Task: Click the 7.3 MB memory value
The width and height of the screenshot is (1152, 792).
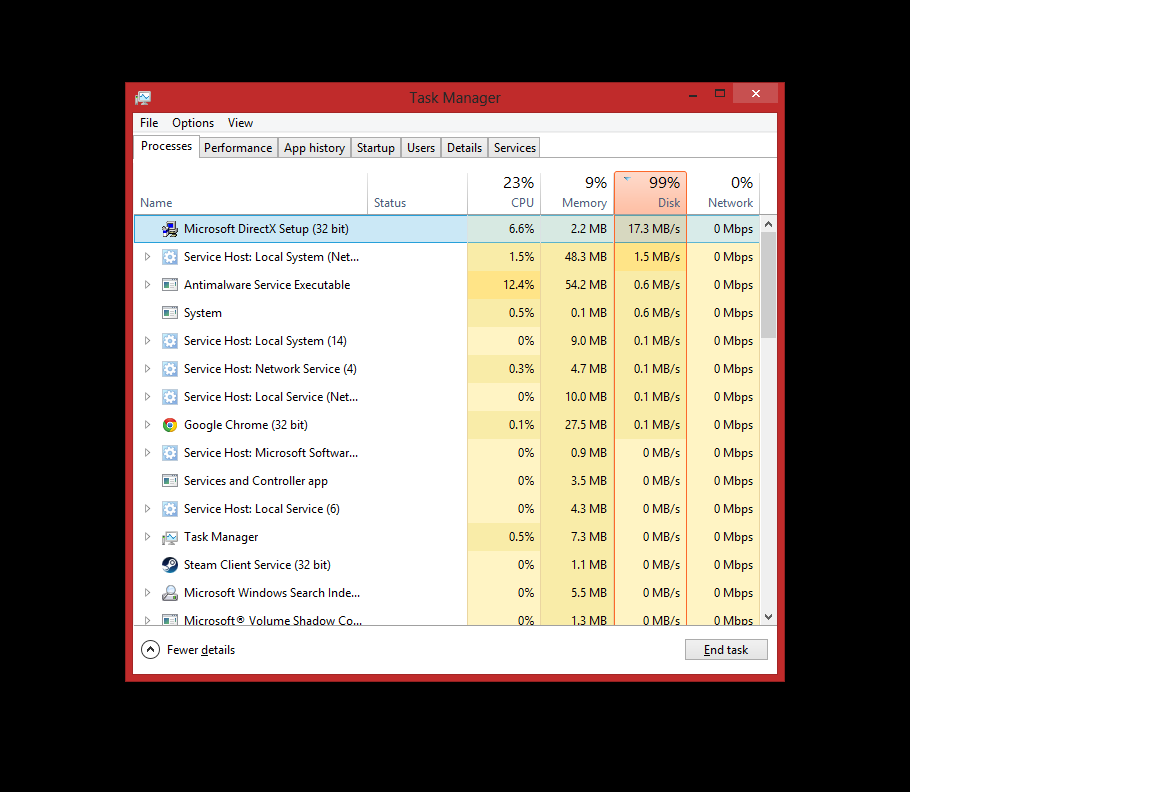Action: pyautogui.click(x=588, y=537)
